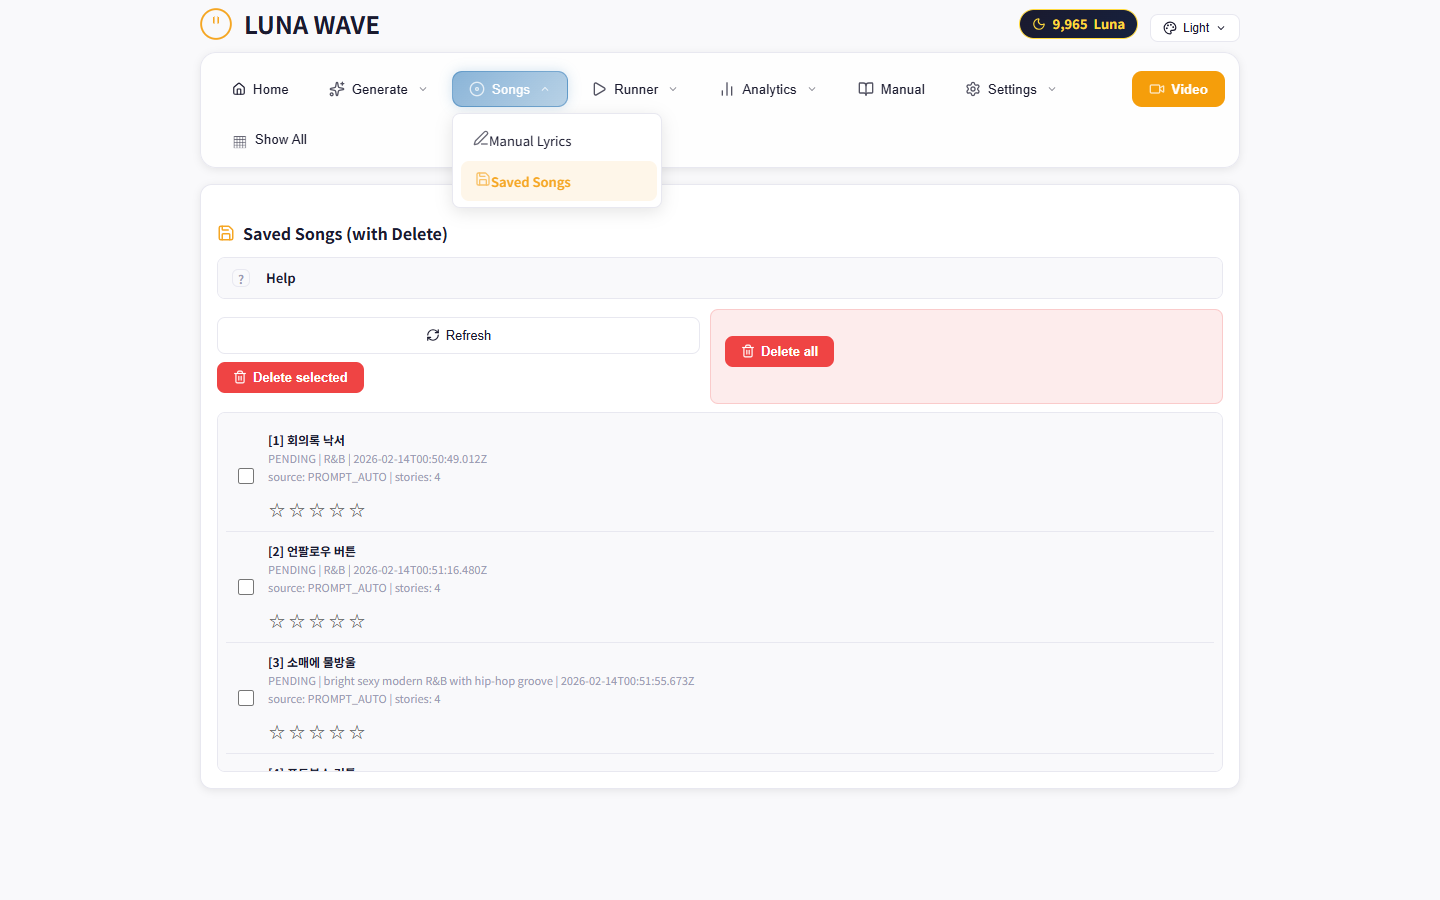Click the Manual book icon
The image size is (1440, 900).
(x=866, y=89)
